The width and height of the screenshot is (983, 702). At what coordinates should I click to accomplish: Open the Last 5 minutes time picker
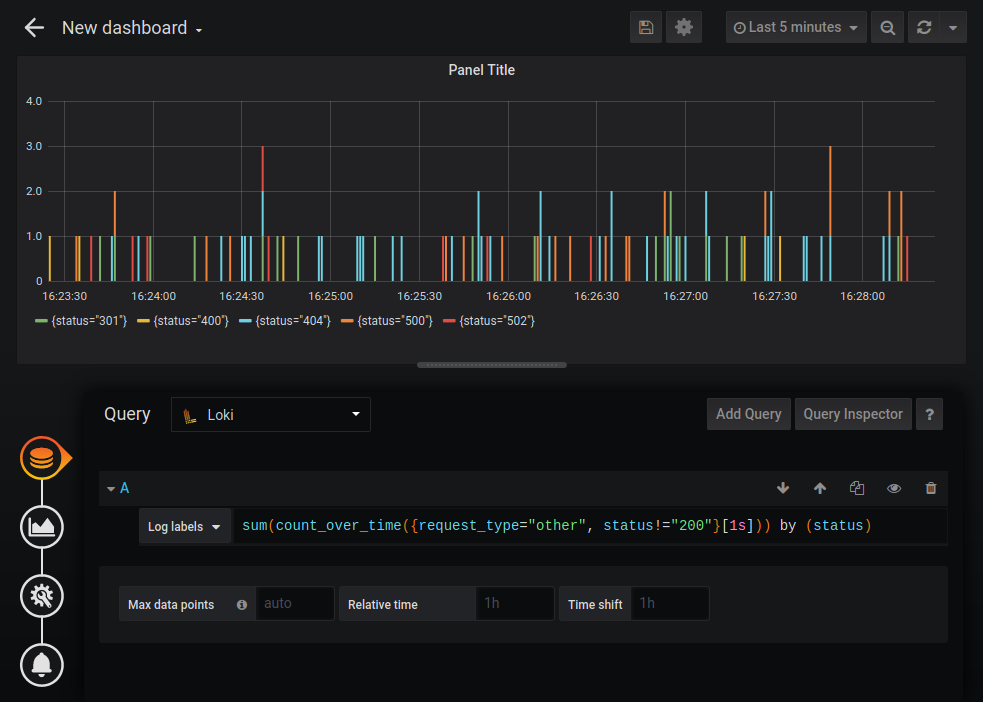tap(796, 28)
